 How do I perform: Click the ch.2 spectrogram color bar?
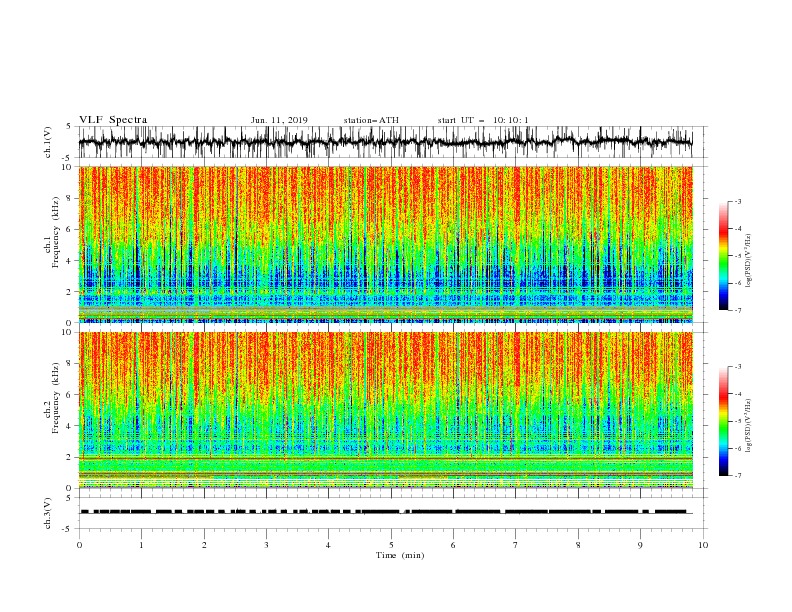click(x=723, y=421)
